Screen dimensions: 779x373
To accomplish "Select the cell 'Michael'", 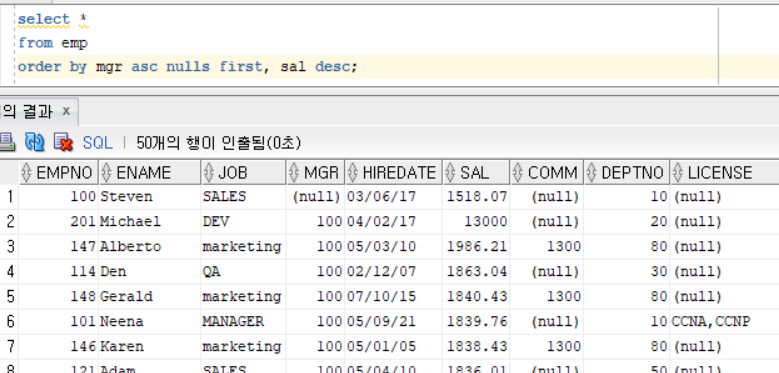I will pyautogui.click(x=150, y=222).
